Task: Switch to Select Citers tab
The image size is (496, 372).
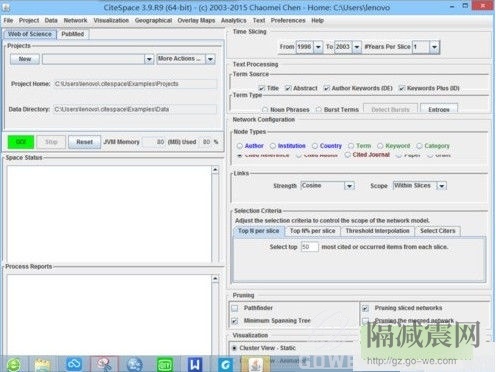Action: 438,231
